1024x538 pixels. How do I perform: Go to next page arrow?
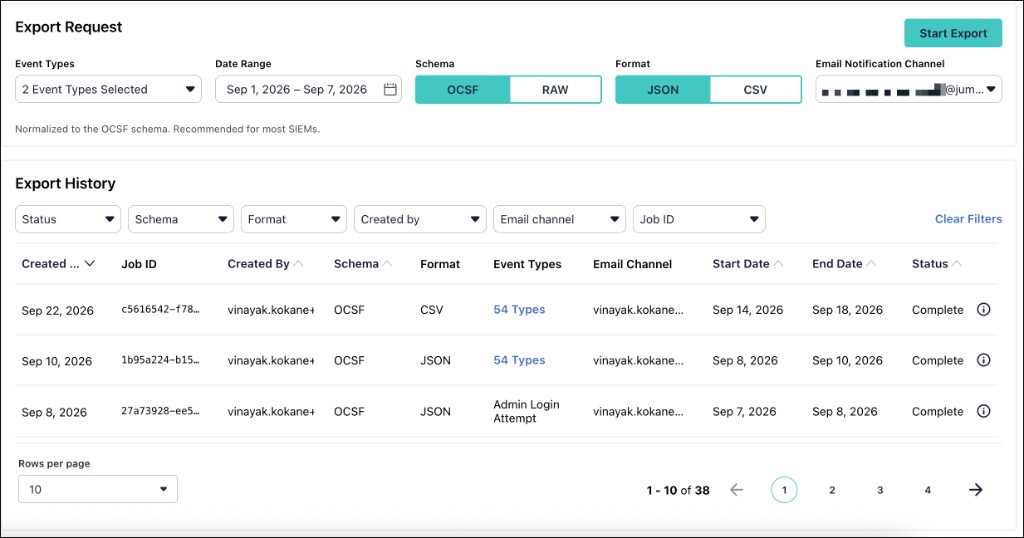(x=976, y=490)
